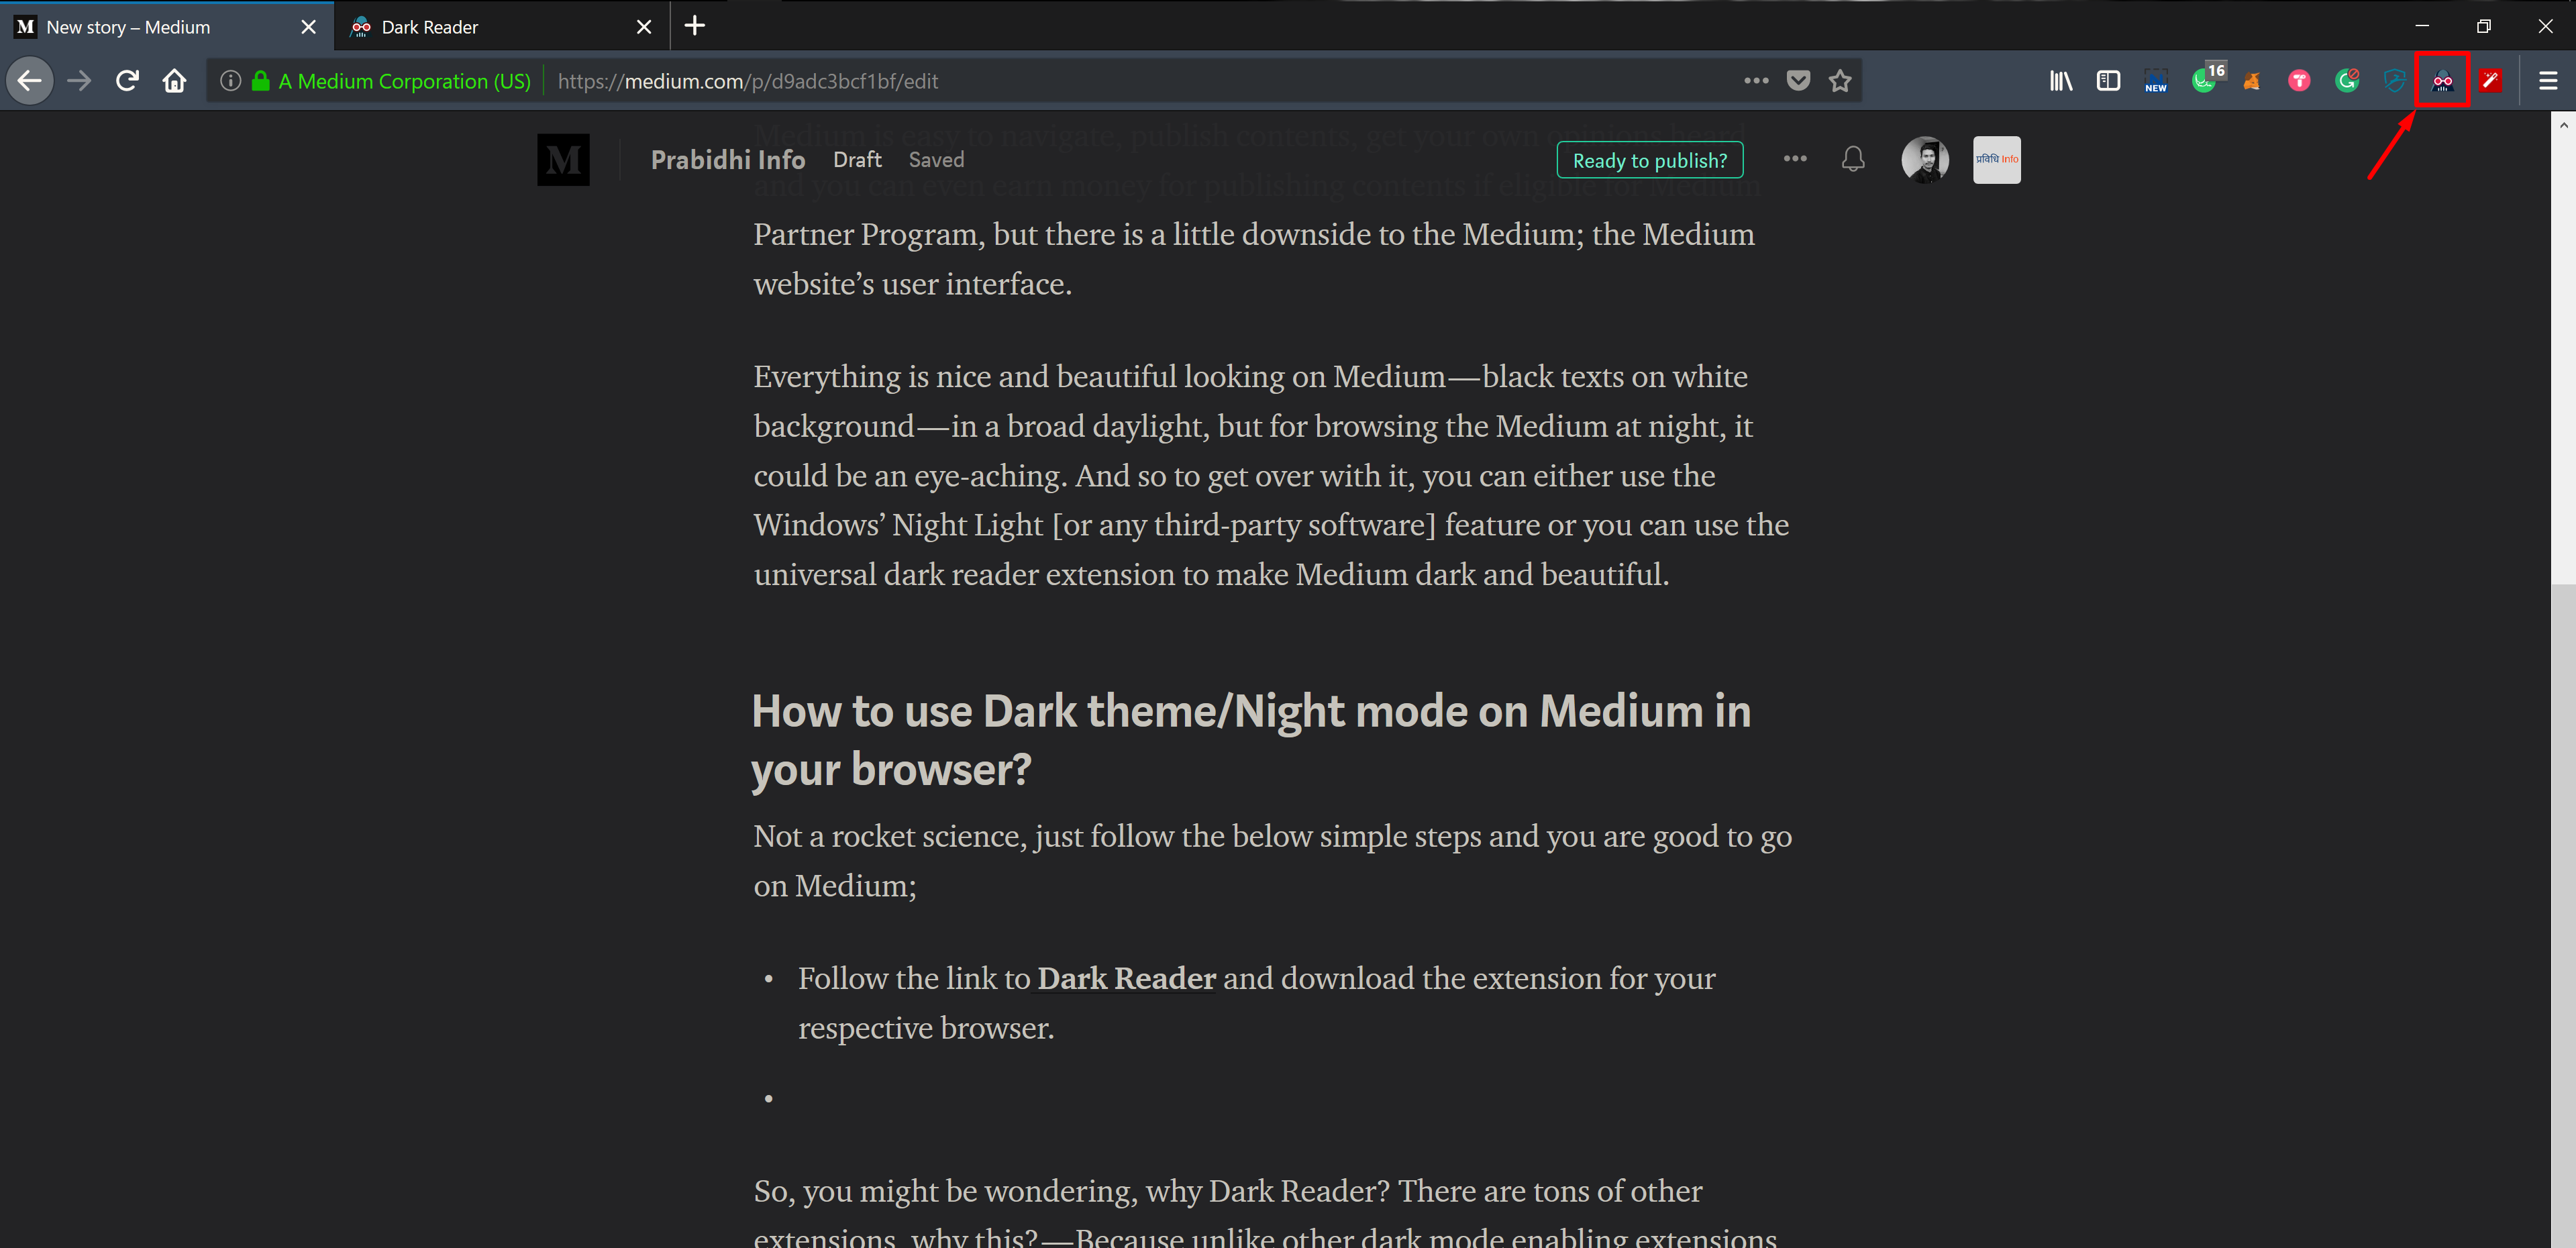Open the Firefox Library icon
The image size is (2576, 1248).
tap(2061, 81)
